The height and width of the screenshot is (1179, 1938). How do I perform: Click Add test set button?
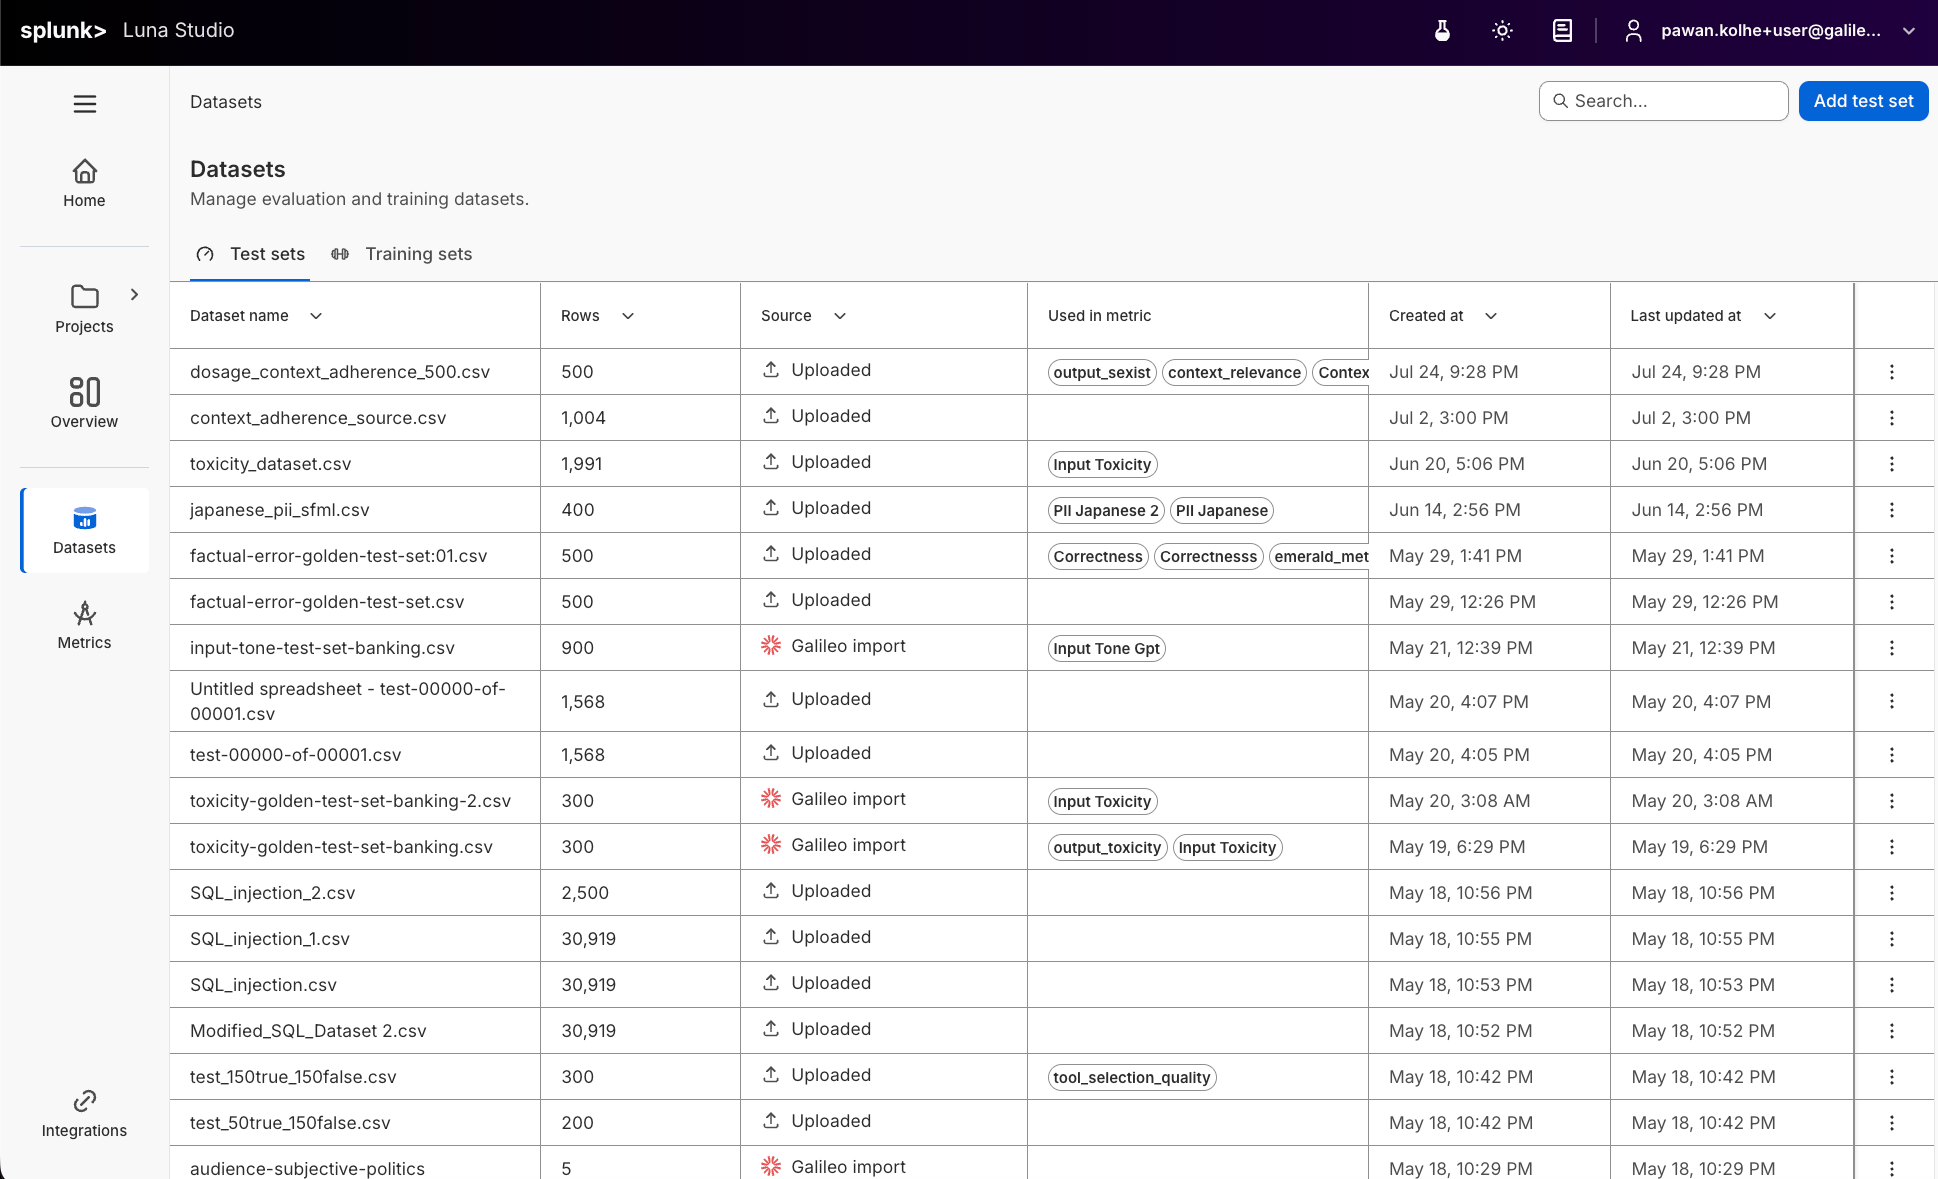[x=1863, y=101]
